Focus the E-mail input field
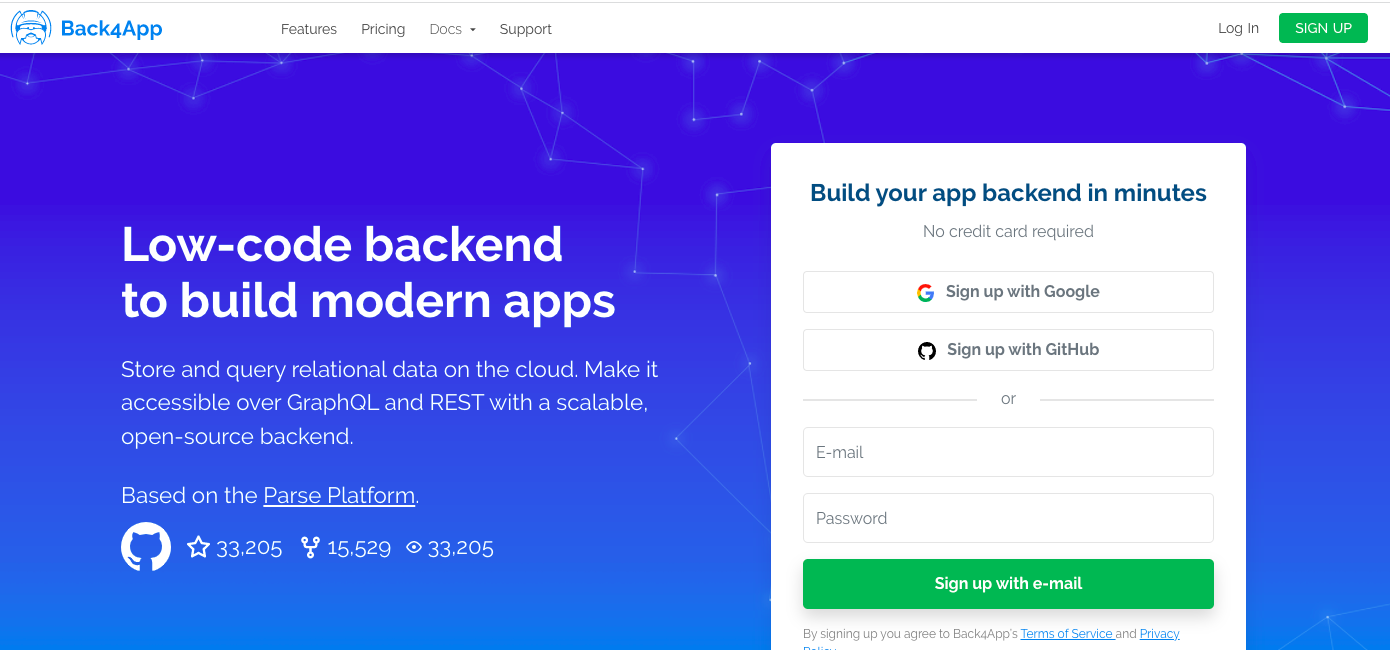1390x650 pixels. 1008,452
